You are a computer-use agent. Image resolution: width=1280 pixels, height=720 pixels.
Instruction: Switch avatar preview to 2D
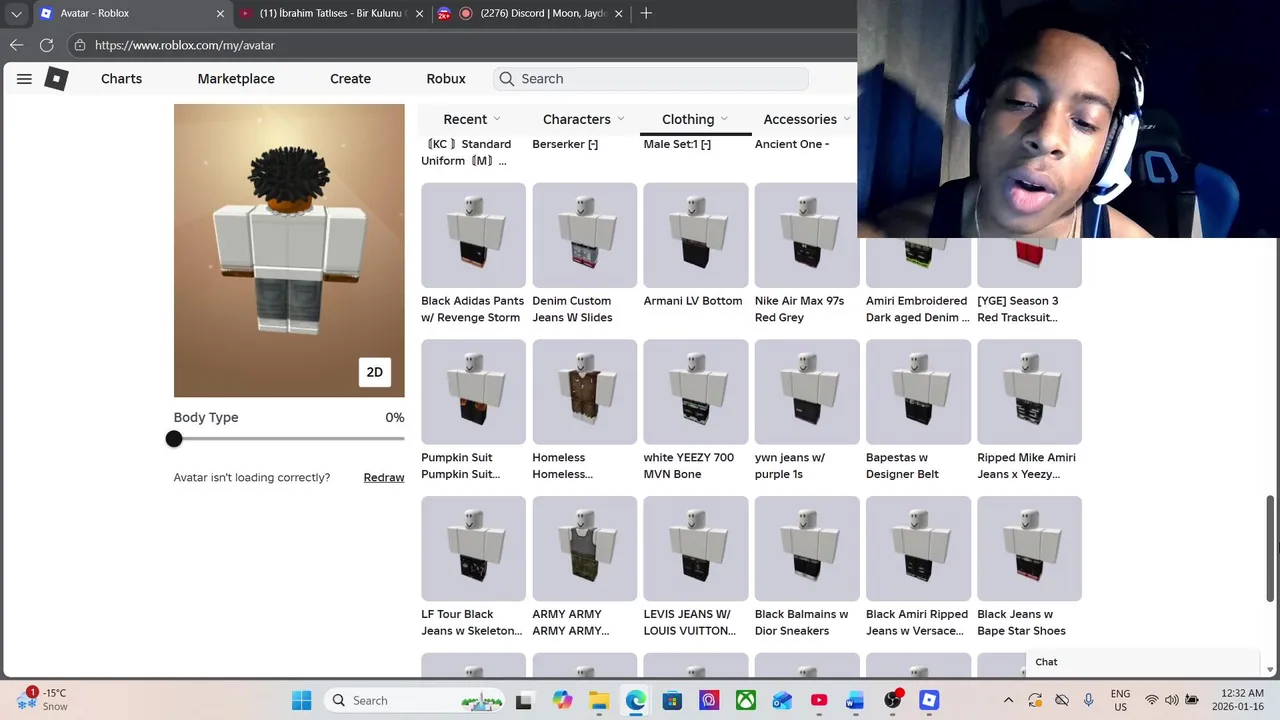point(374,372)
